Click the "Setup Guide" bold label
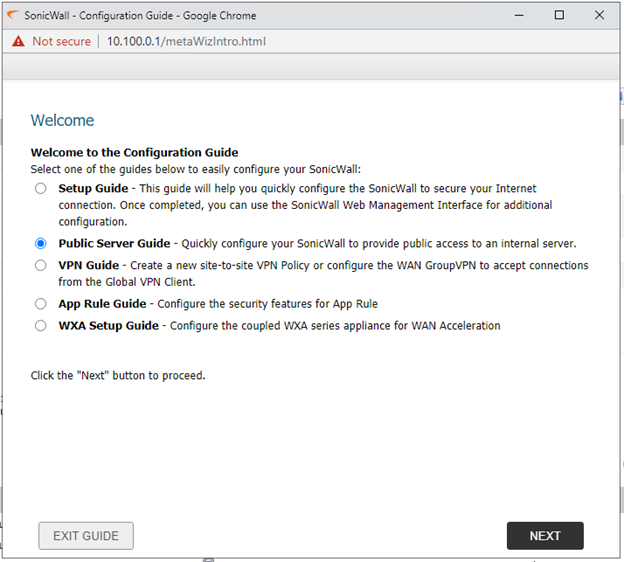The width and height of the screenshot is (624, 562). click(x=94, y=188)
